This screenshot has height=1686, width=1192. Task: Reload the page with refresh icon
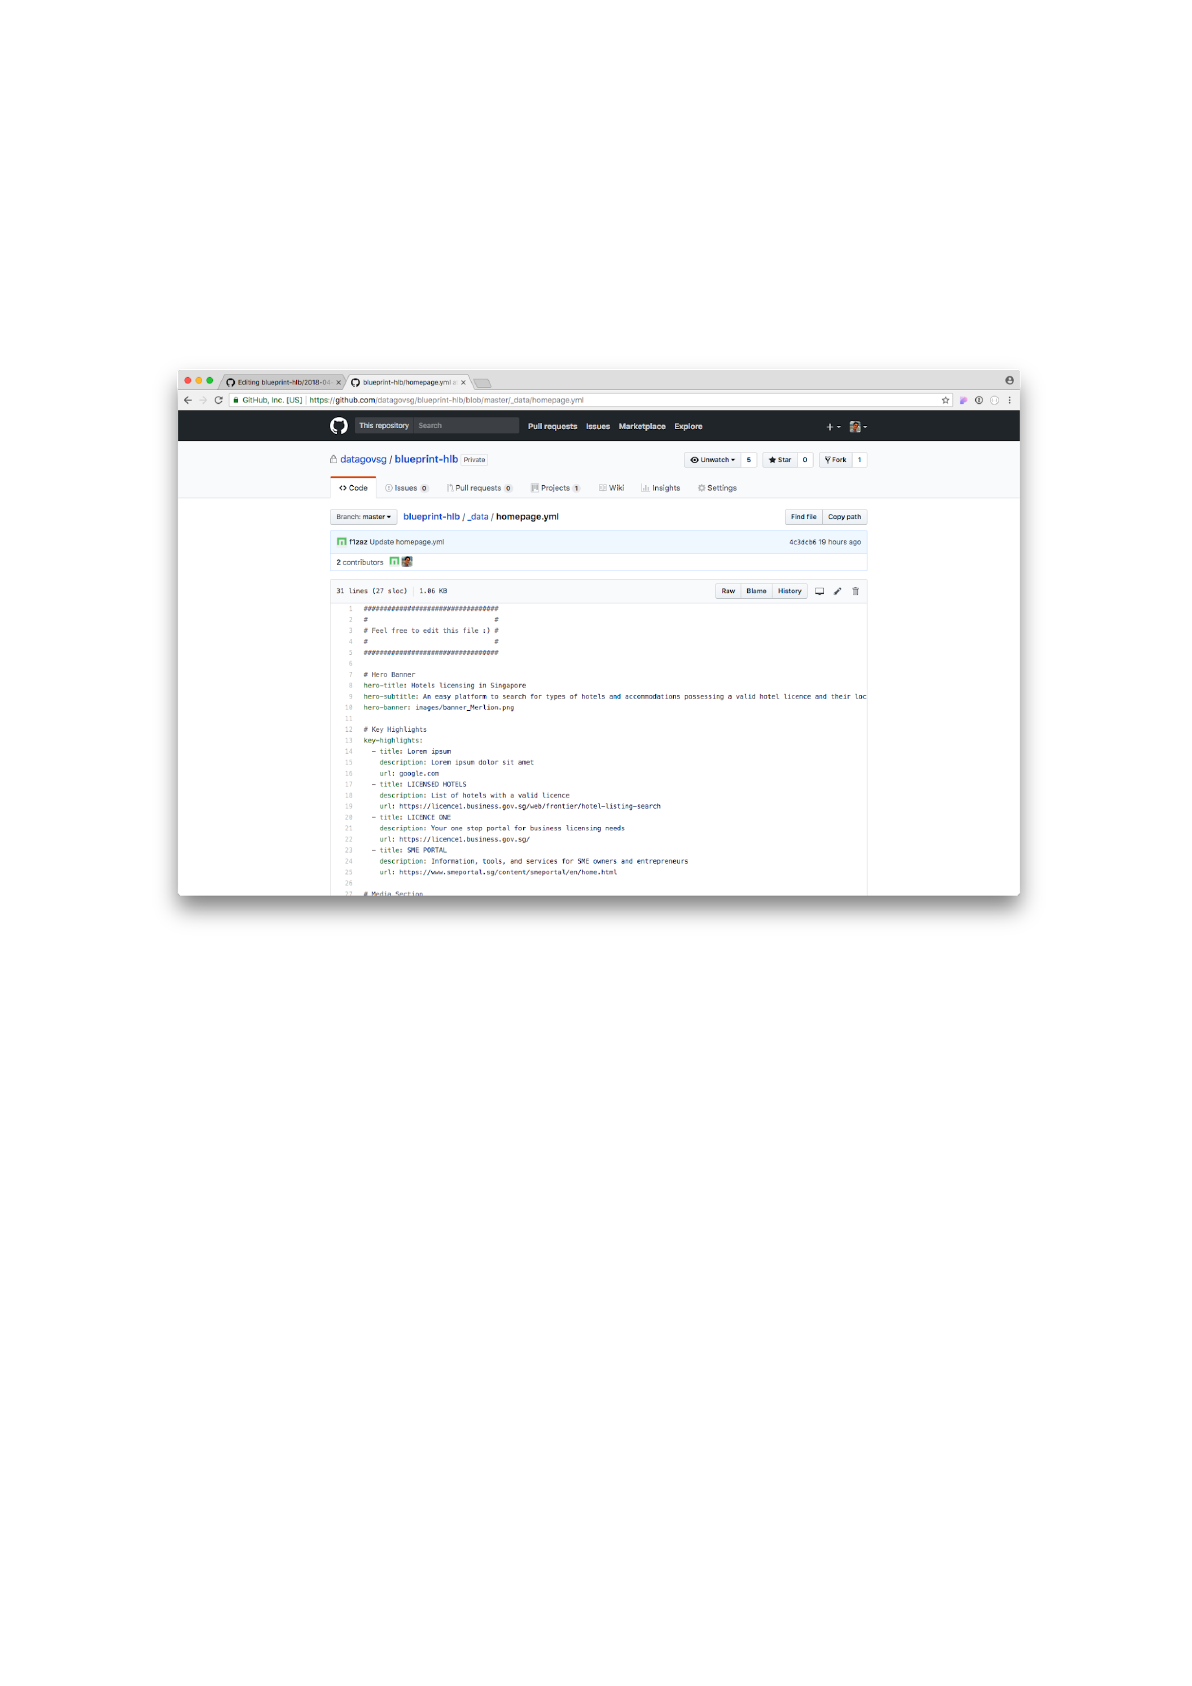point(218,400)
